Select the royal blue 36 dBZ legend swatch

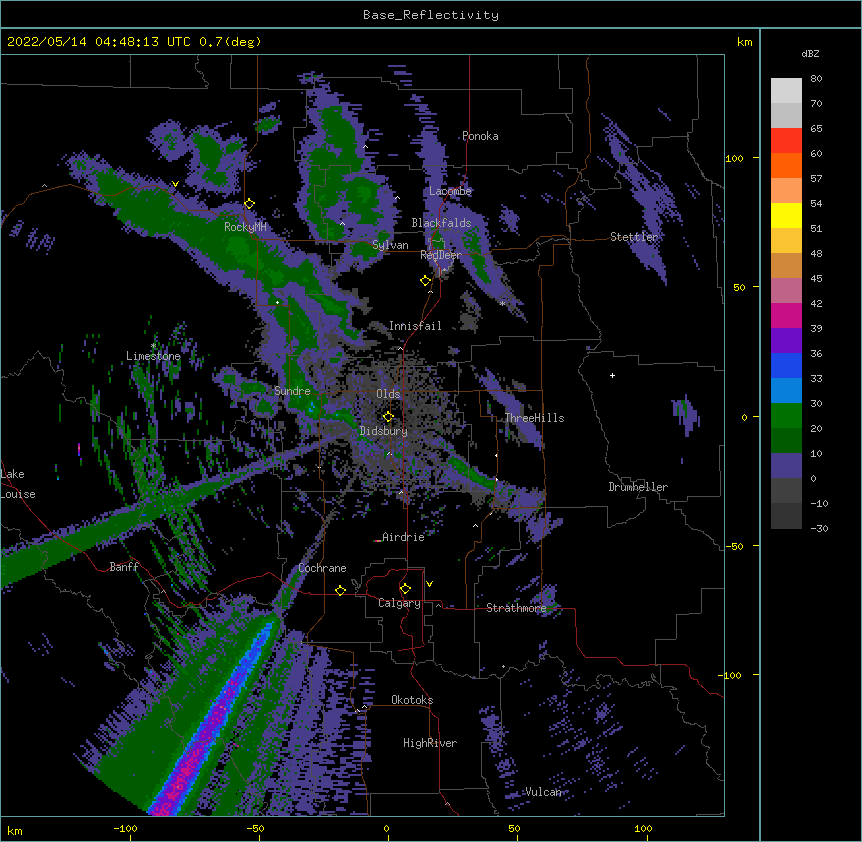coord(786,365)
